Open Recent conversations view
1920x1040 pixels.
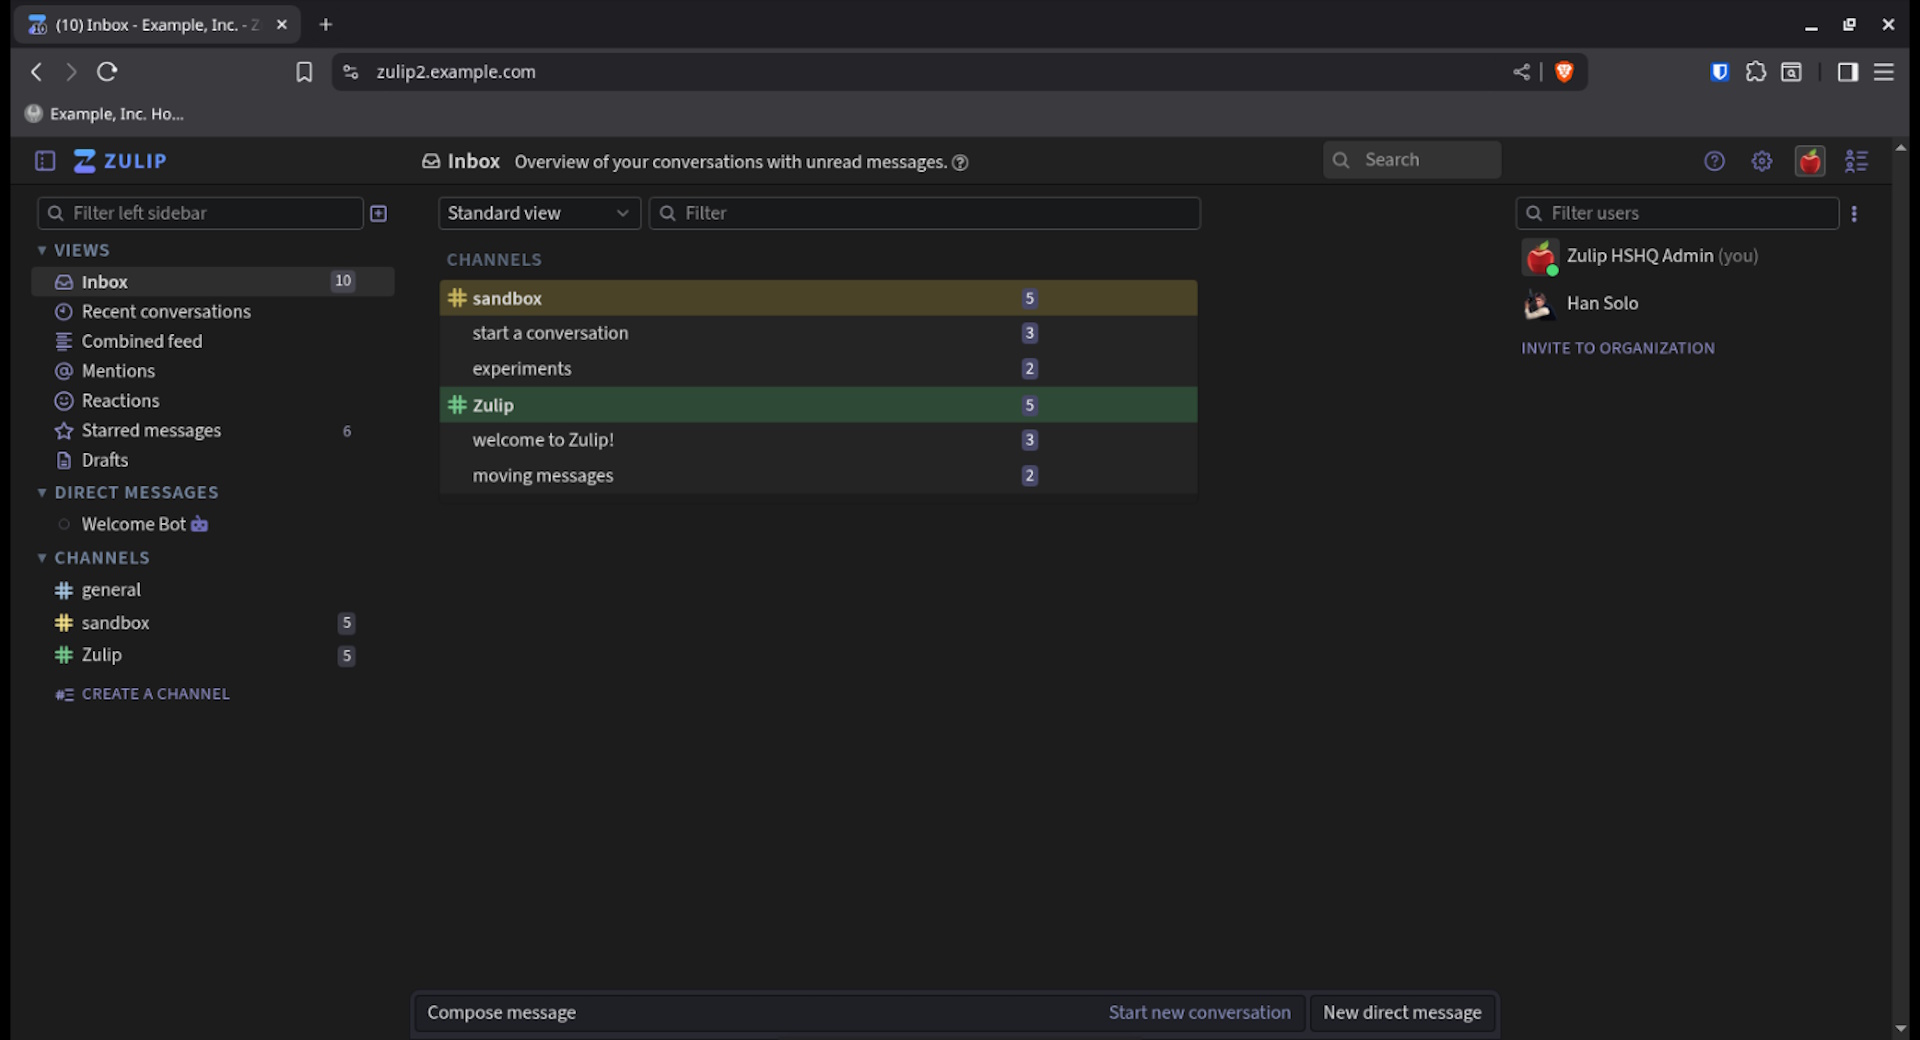(x=166, y=312)
